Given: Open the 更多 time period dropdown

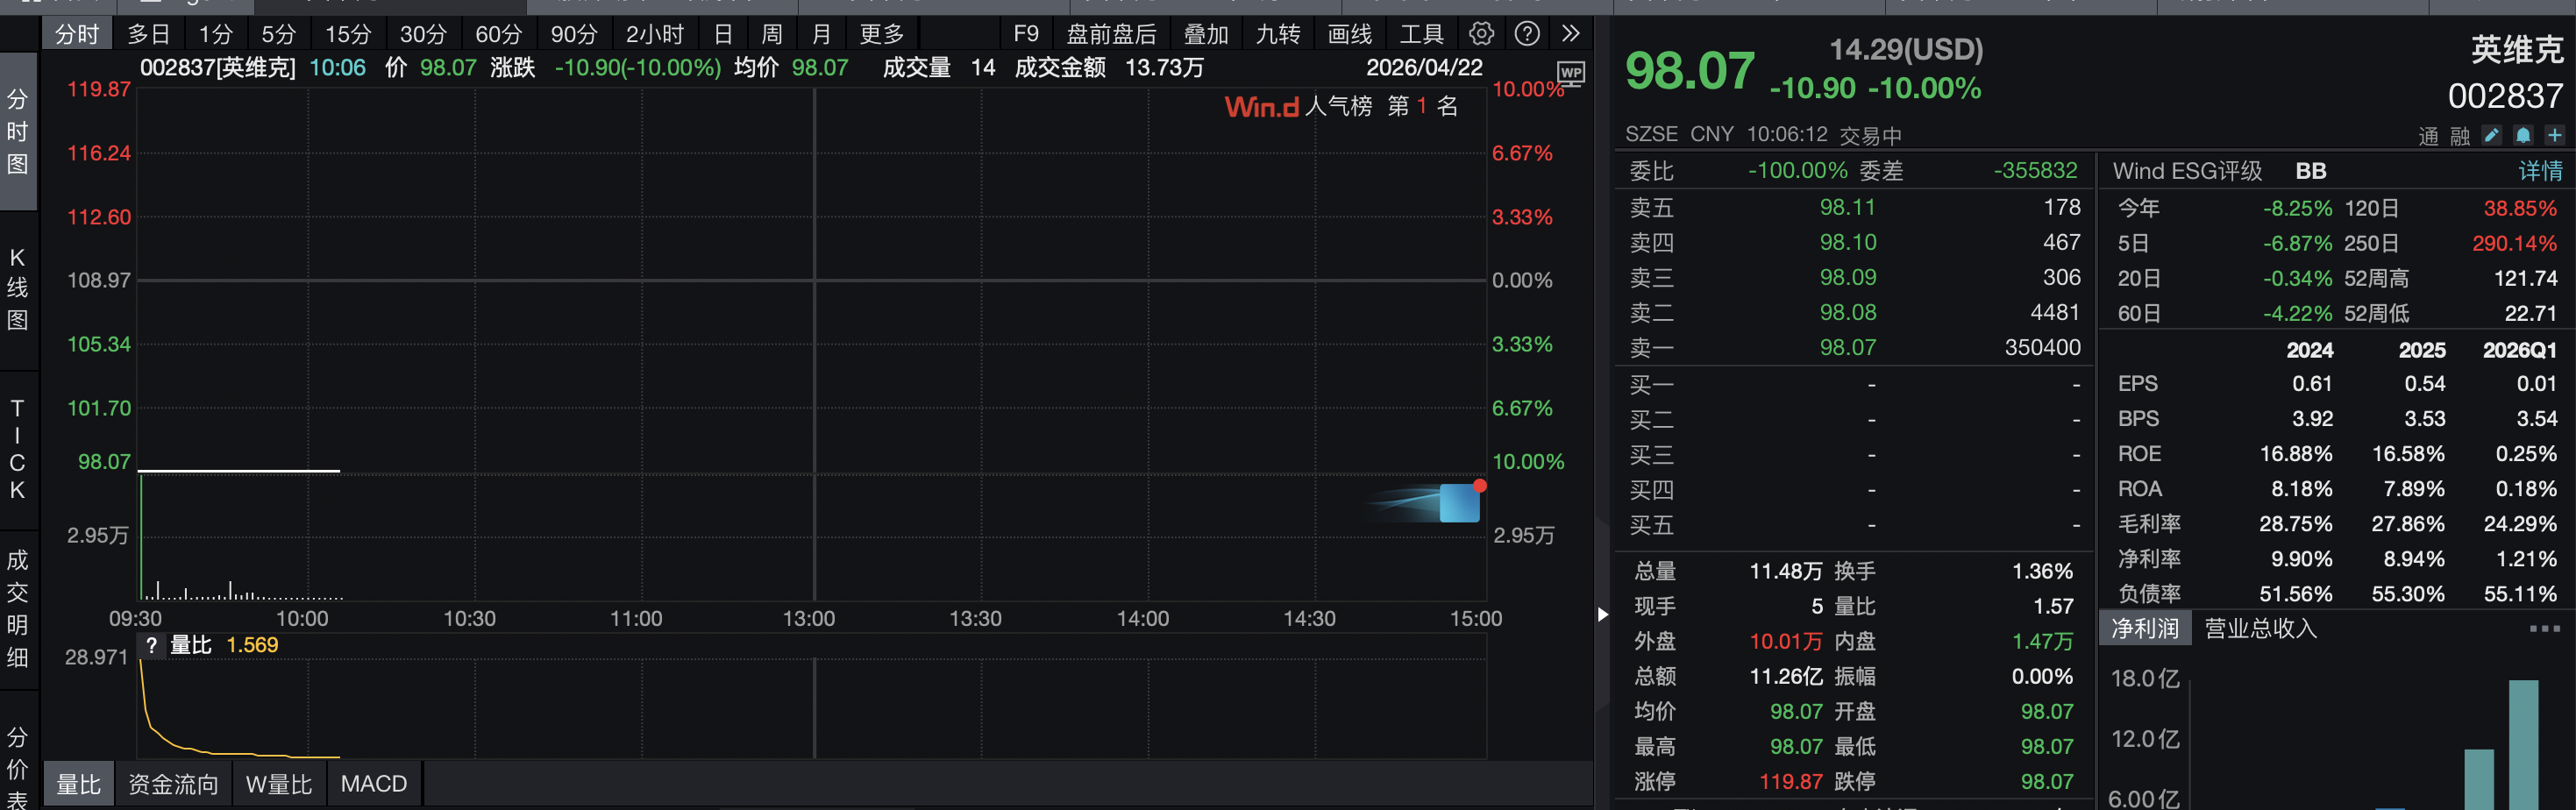Looking at the screenshot, I should click(x=881, y=34).
